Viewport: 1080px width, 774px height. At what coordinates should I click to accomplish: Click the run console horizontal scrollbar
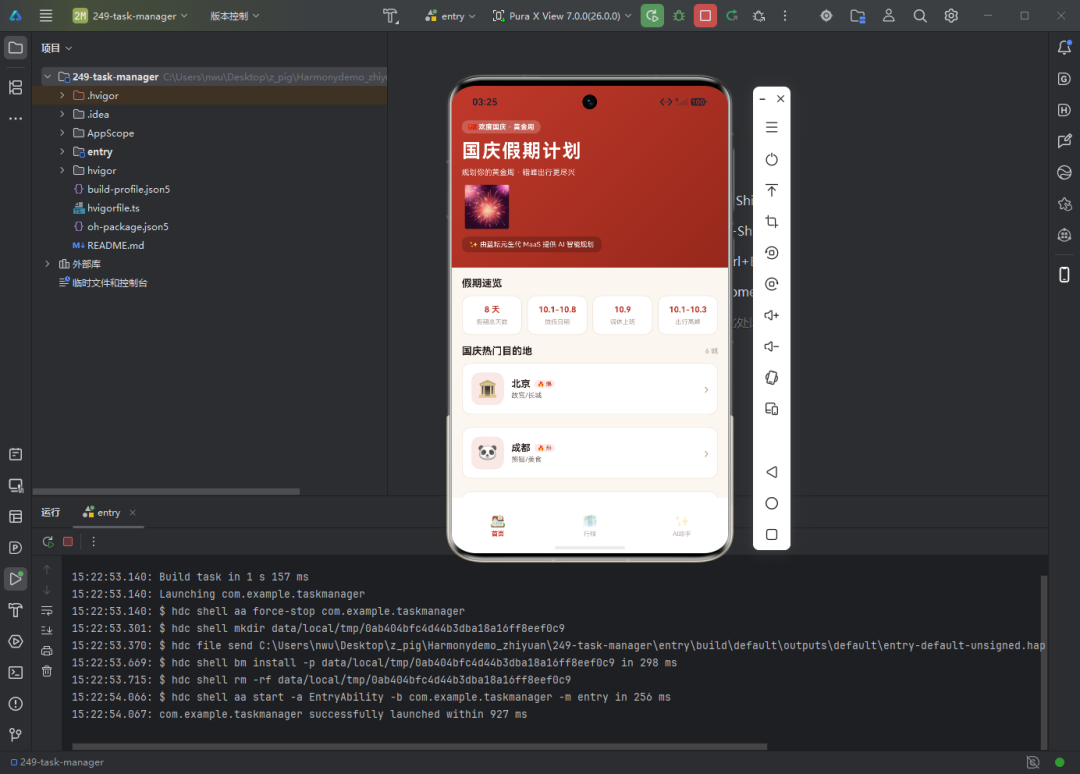coord(419,746)
